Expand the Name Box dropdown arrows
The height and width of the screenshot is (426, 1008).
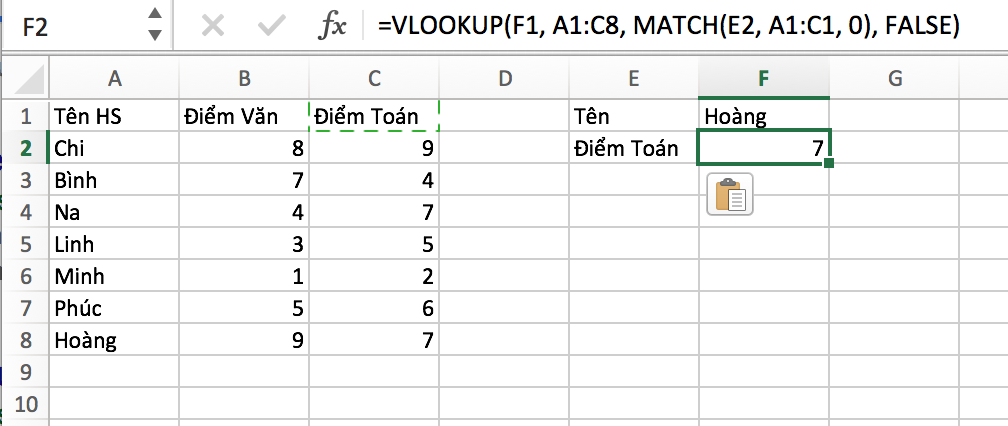point(154,24)
